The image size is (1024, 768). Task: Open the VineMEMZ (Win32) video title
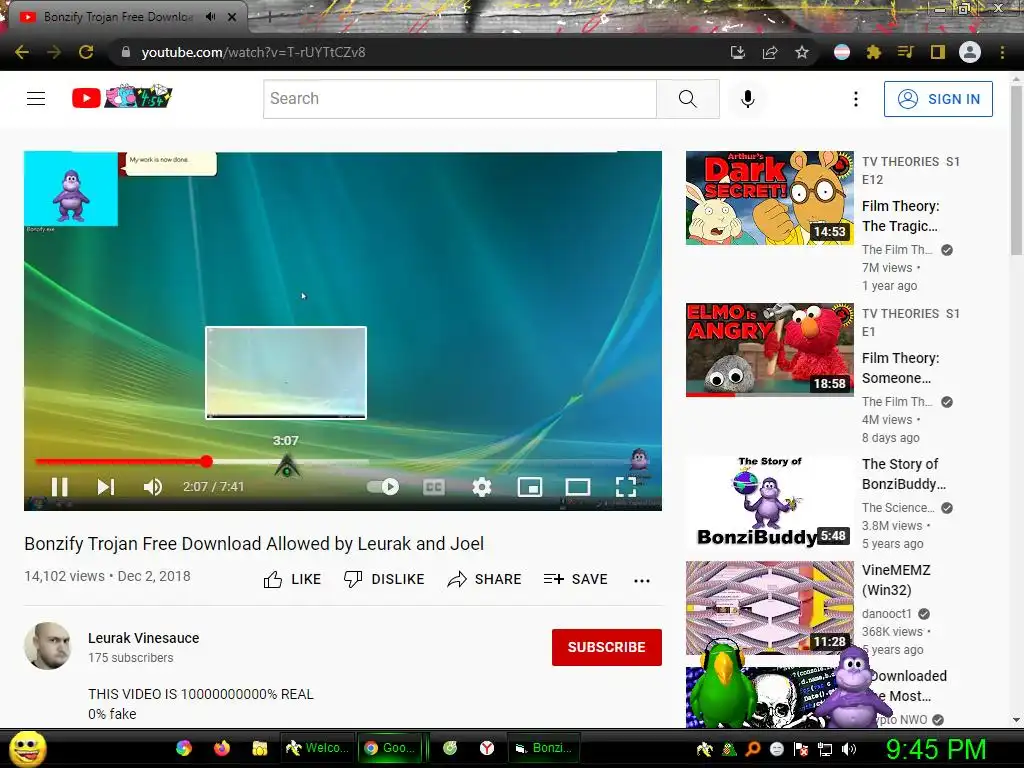[x=896, y=580]
